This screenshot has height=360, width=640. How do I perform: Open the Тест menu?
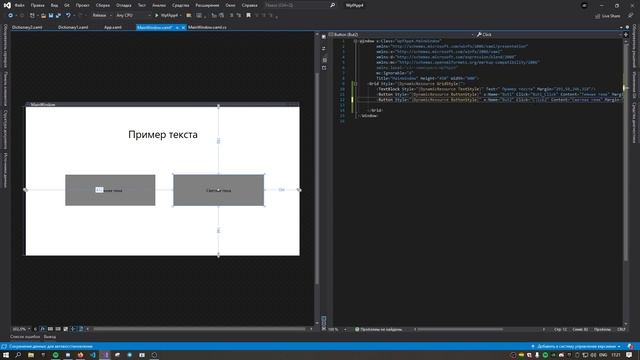pyautogui.click(x=142, y=5)
